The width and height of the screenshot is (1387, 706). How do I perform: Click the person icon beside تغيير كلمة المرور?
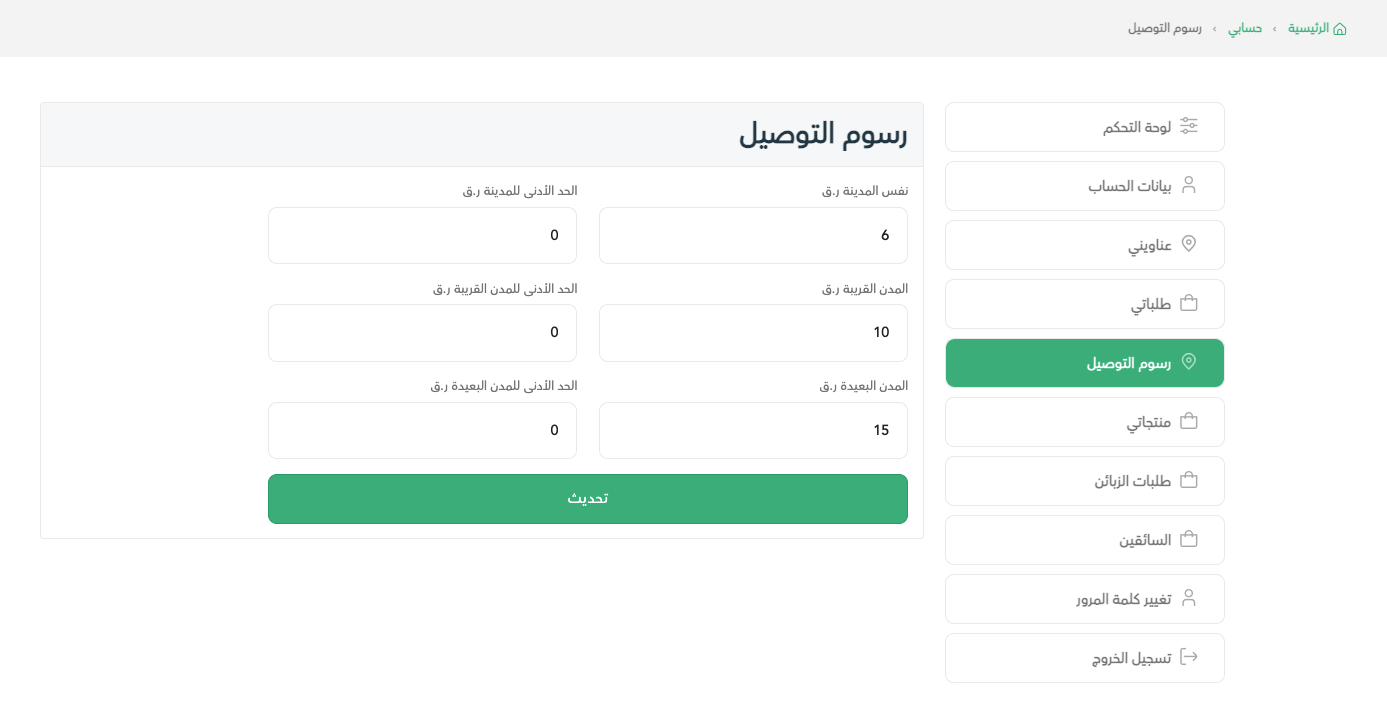pyautogui.click(x=1189, y=598)
